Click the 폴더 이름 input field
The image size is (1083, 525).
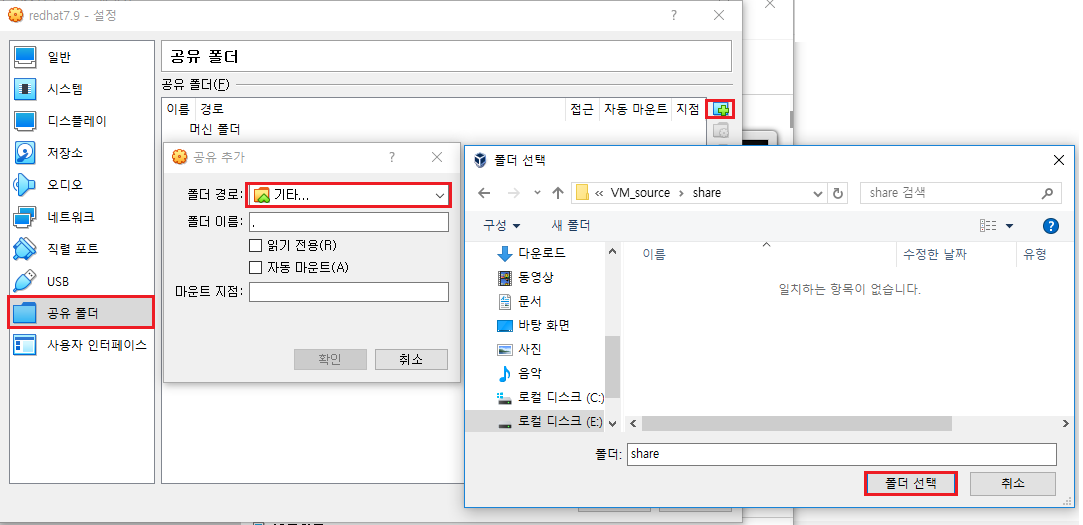coord(349,222)
